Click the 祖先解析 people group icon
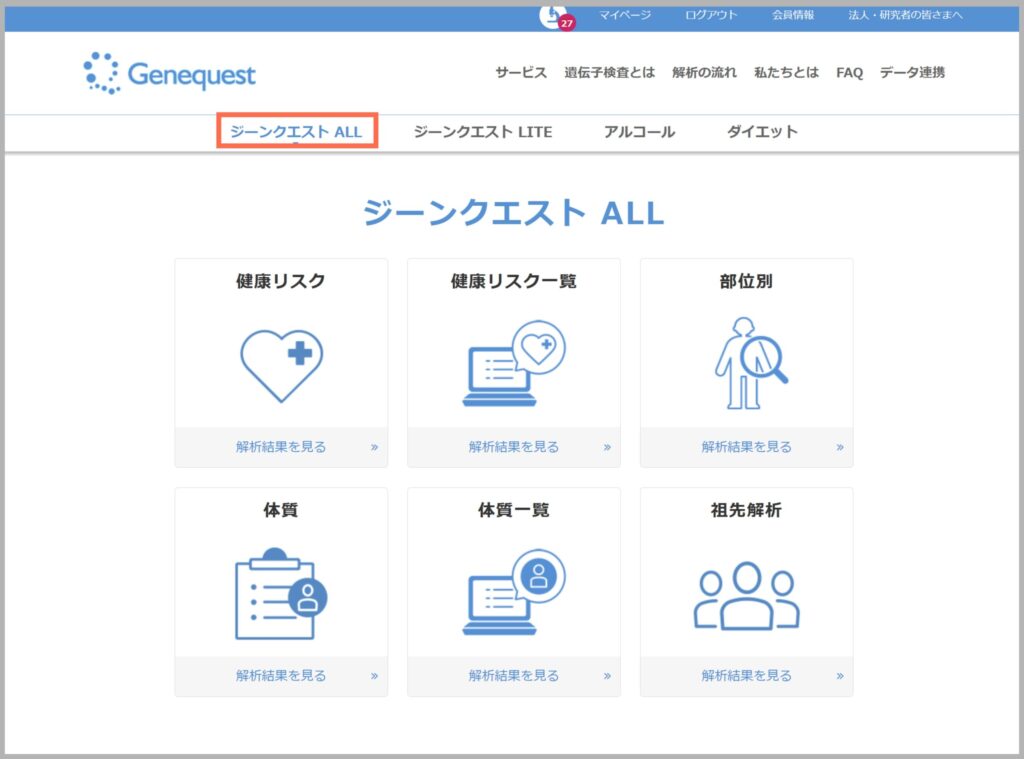 746,596
